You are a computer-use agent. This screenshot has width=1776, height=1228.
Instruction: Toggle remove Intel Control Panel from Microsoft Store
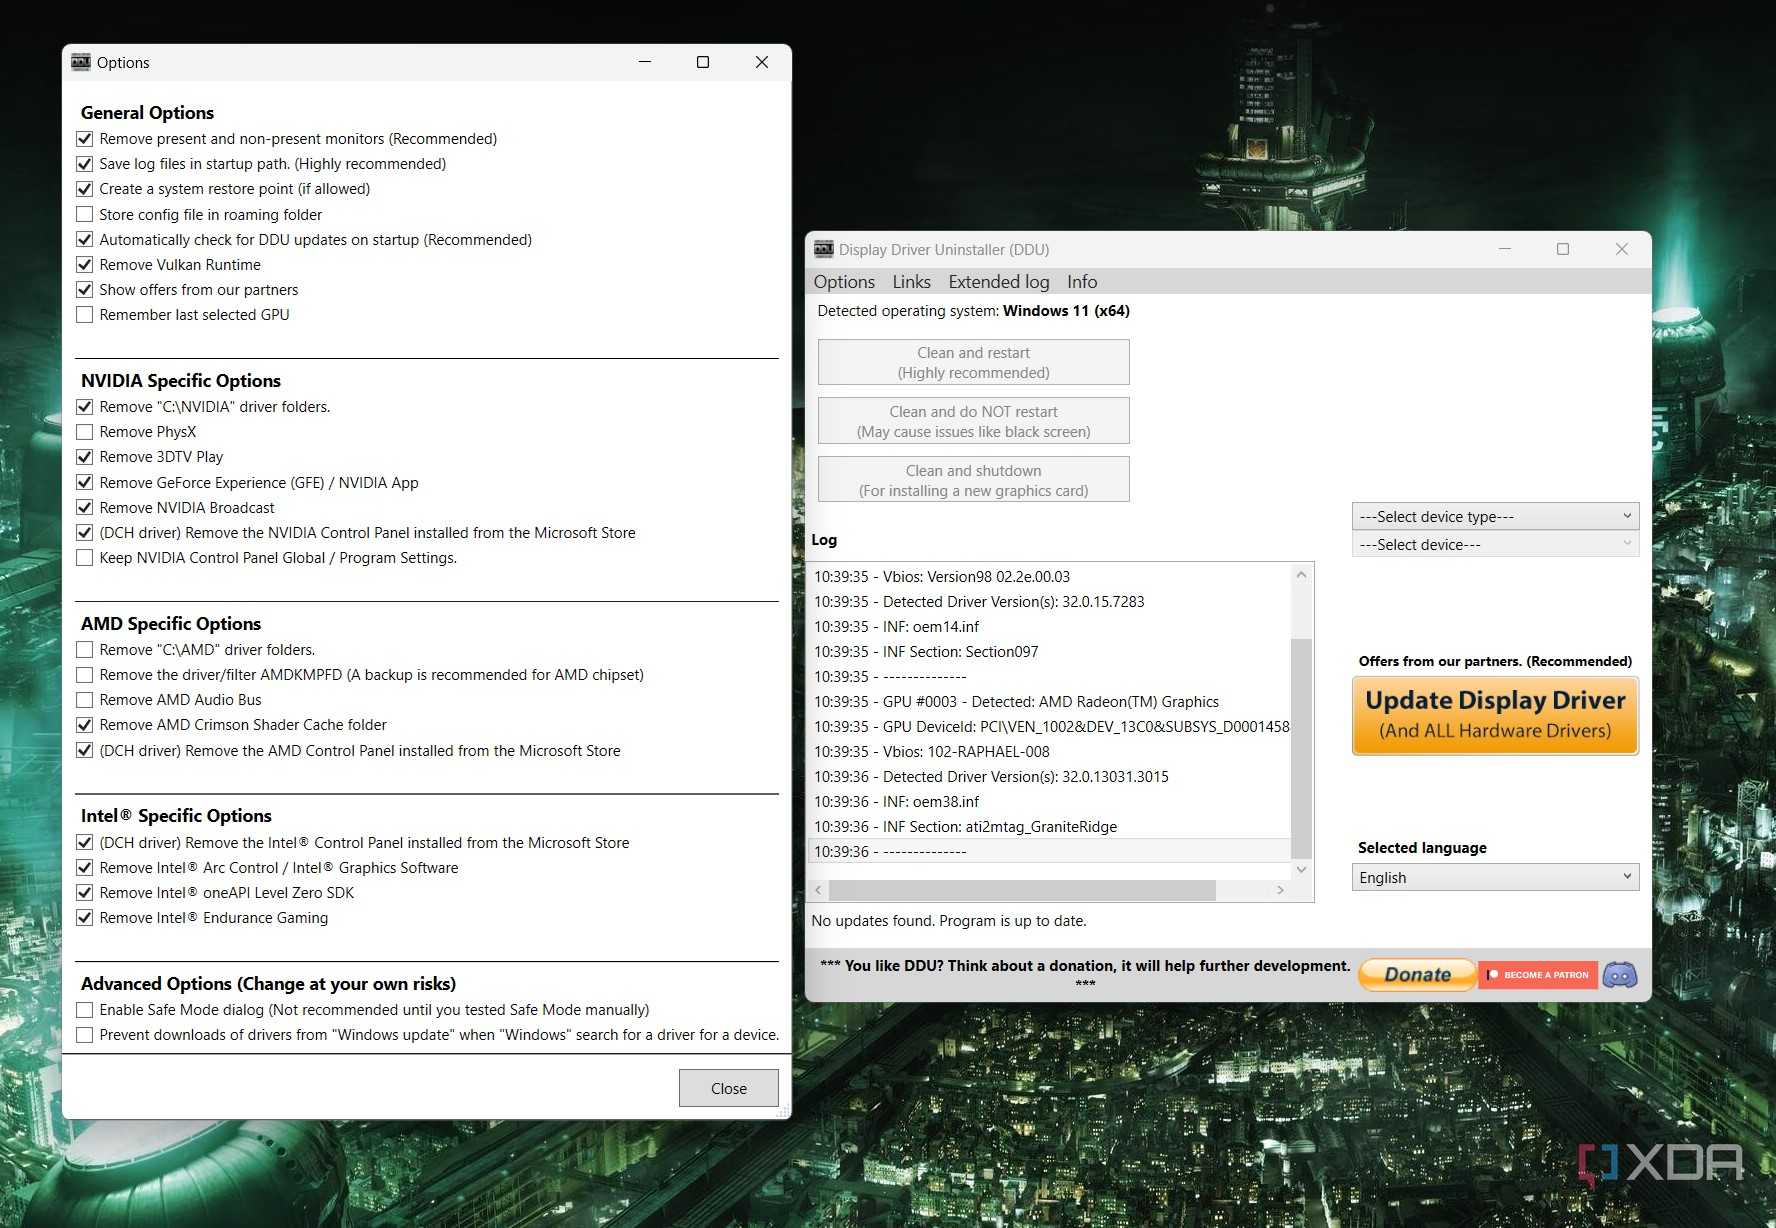click(85, 842)
